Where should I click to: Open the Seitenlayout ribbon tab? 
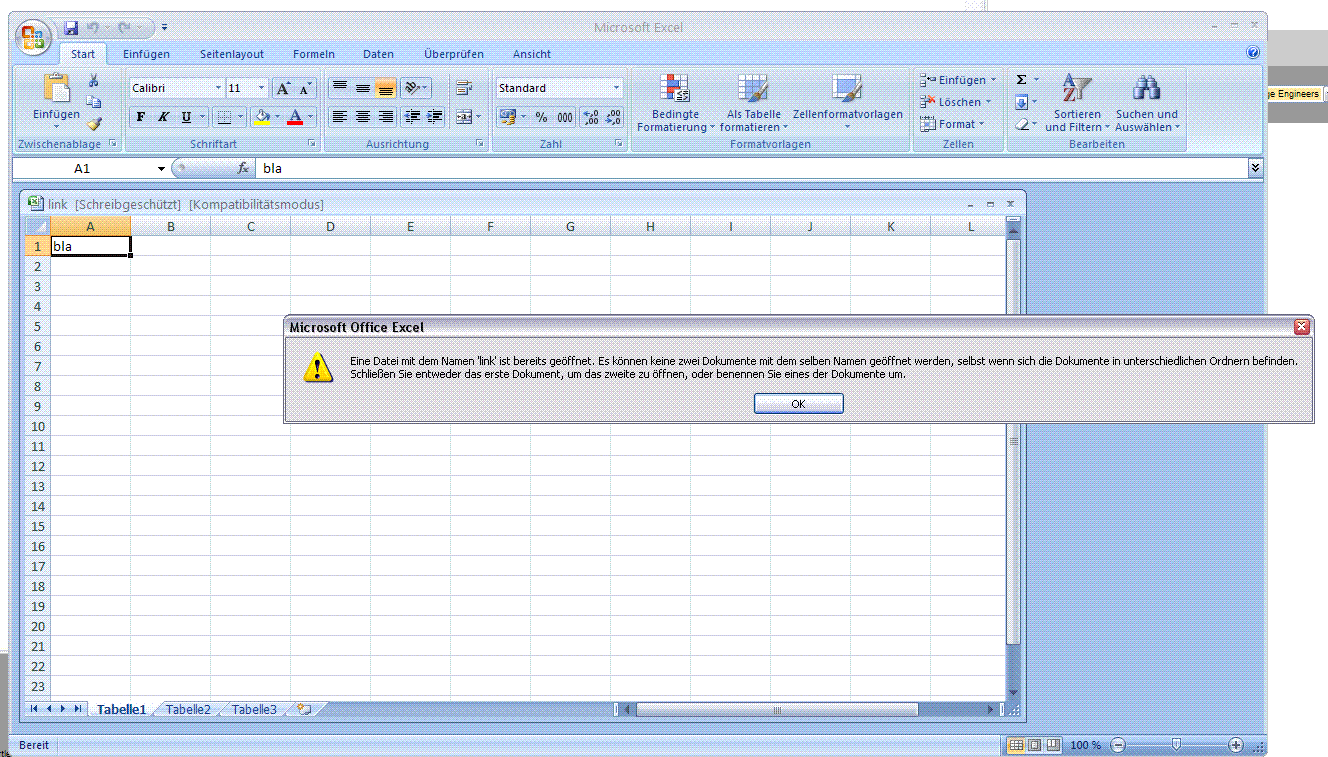pos(232,54)
